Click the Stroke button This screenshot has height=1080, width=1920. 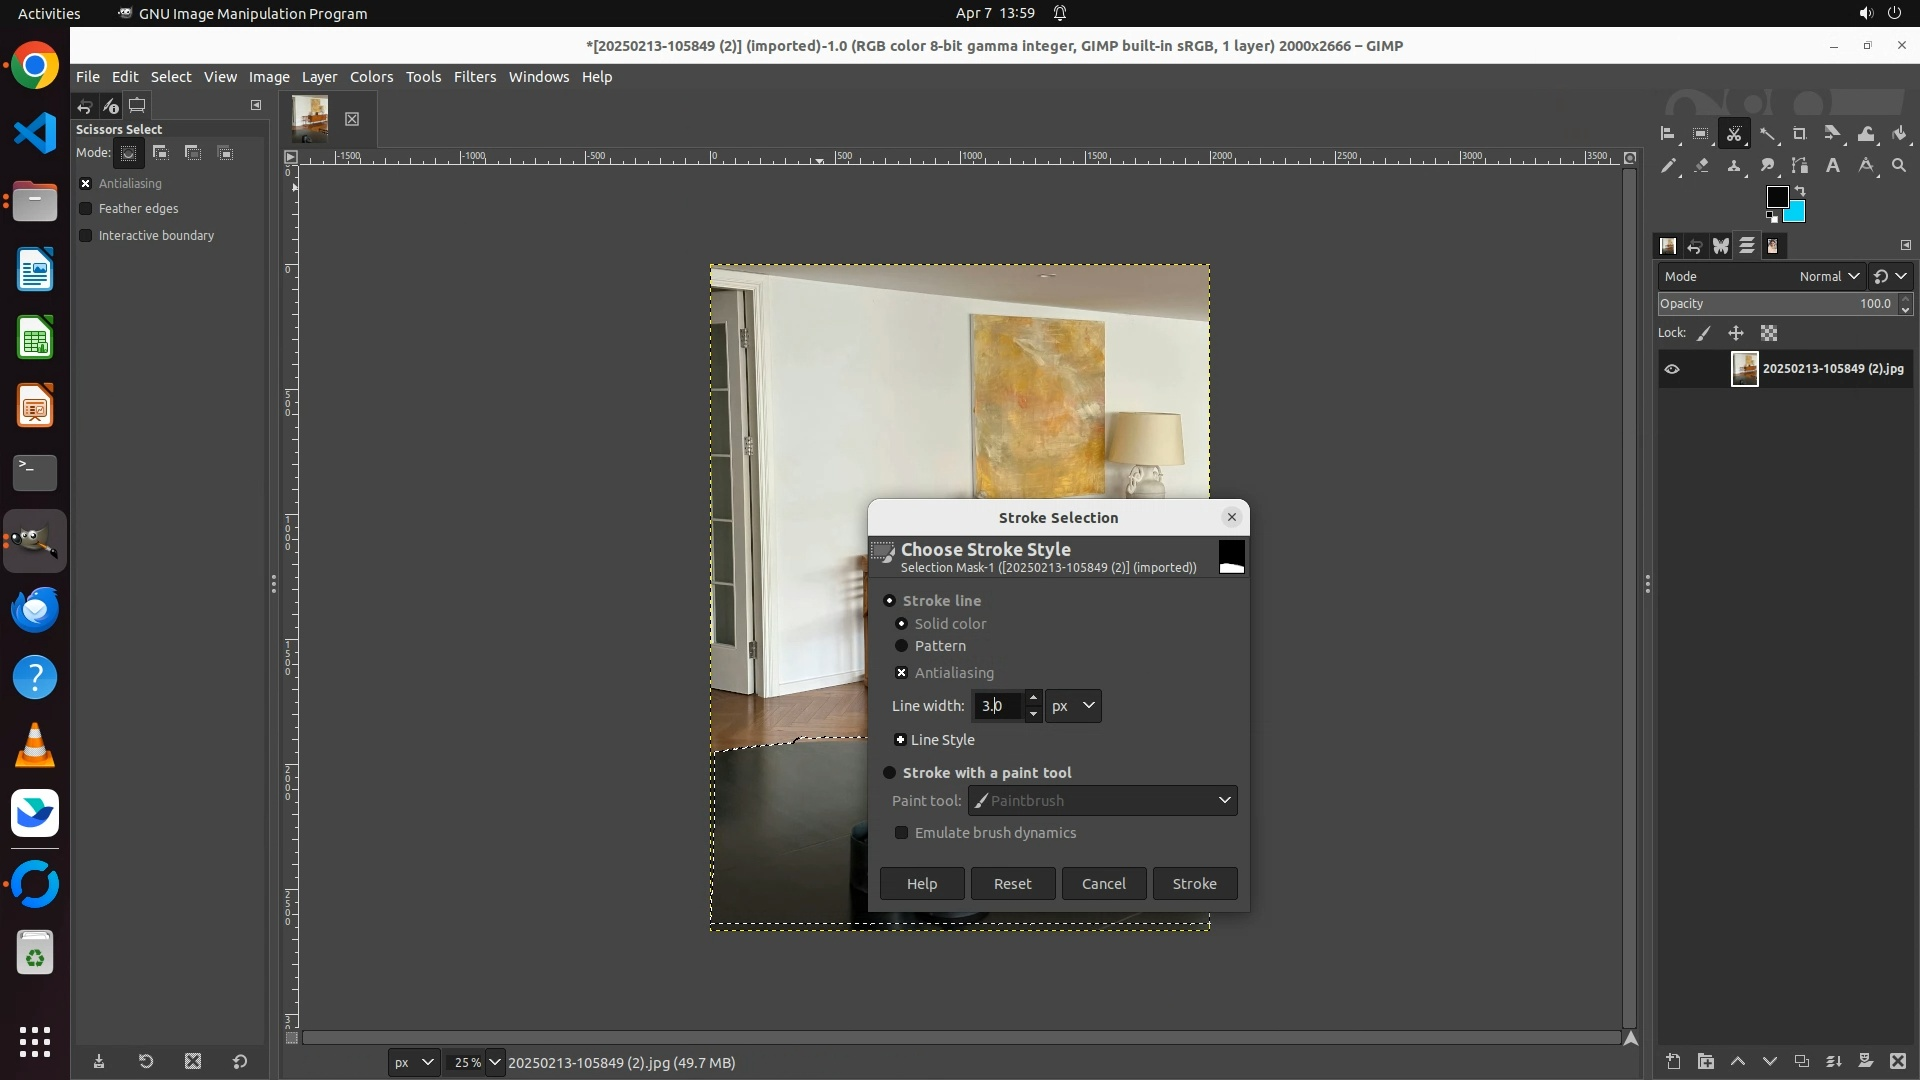(1194, 884)
